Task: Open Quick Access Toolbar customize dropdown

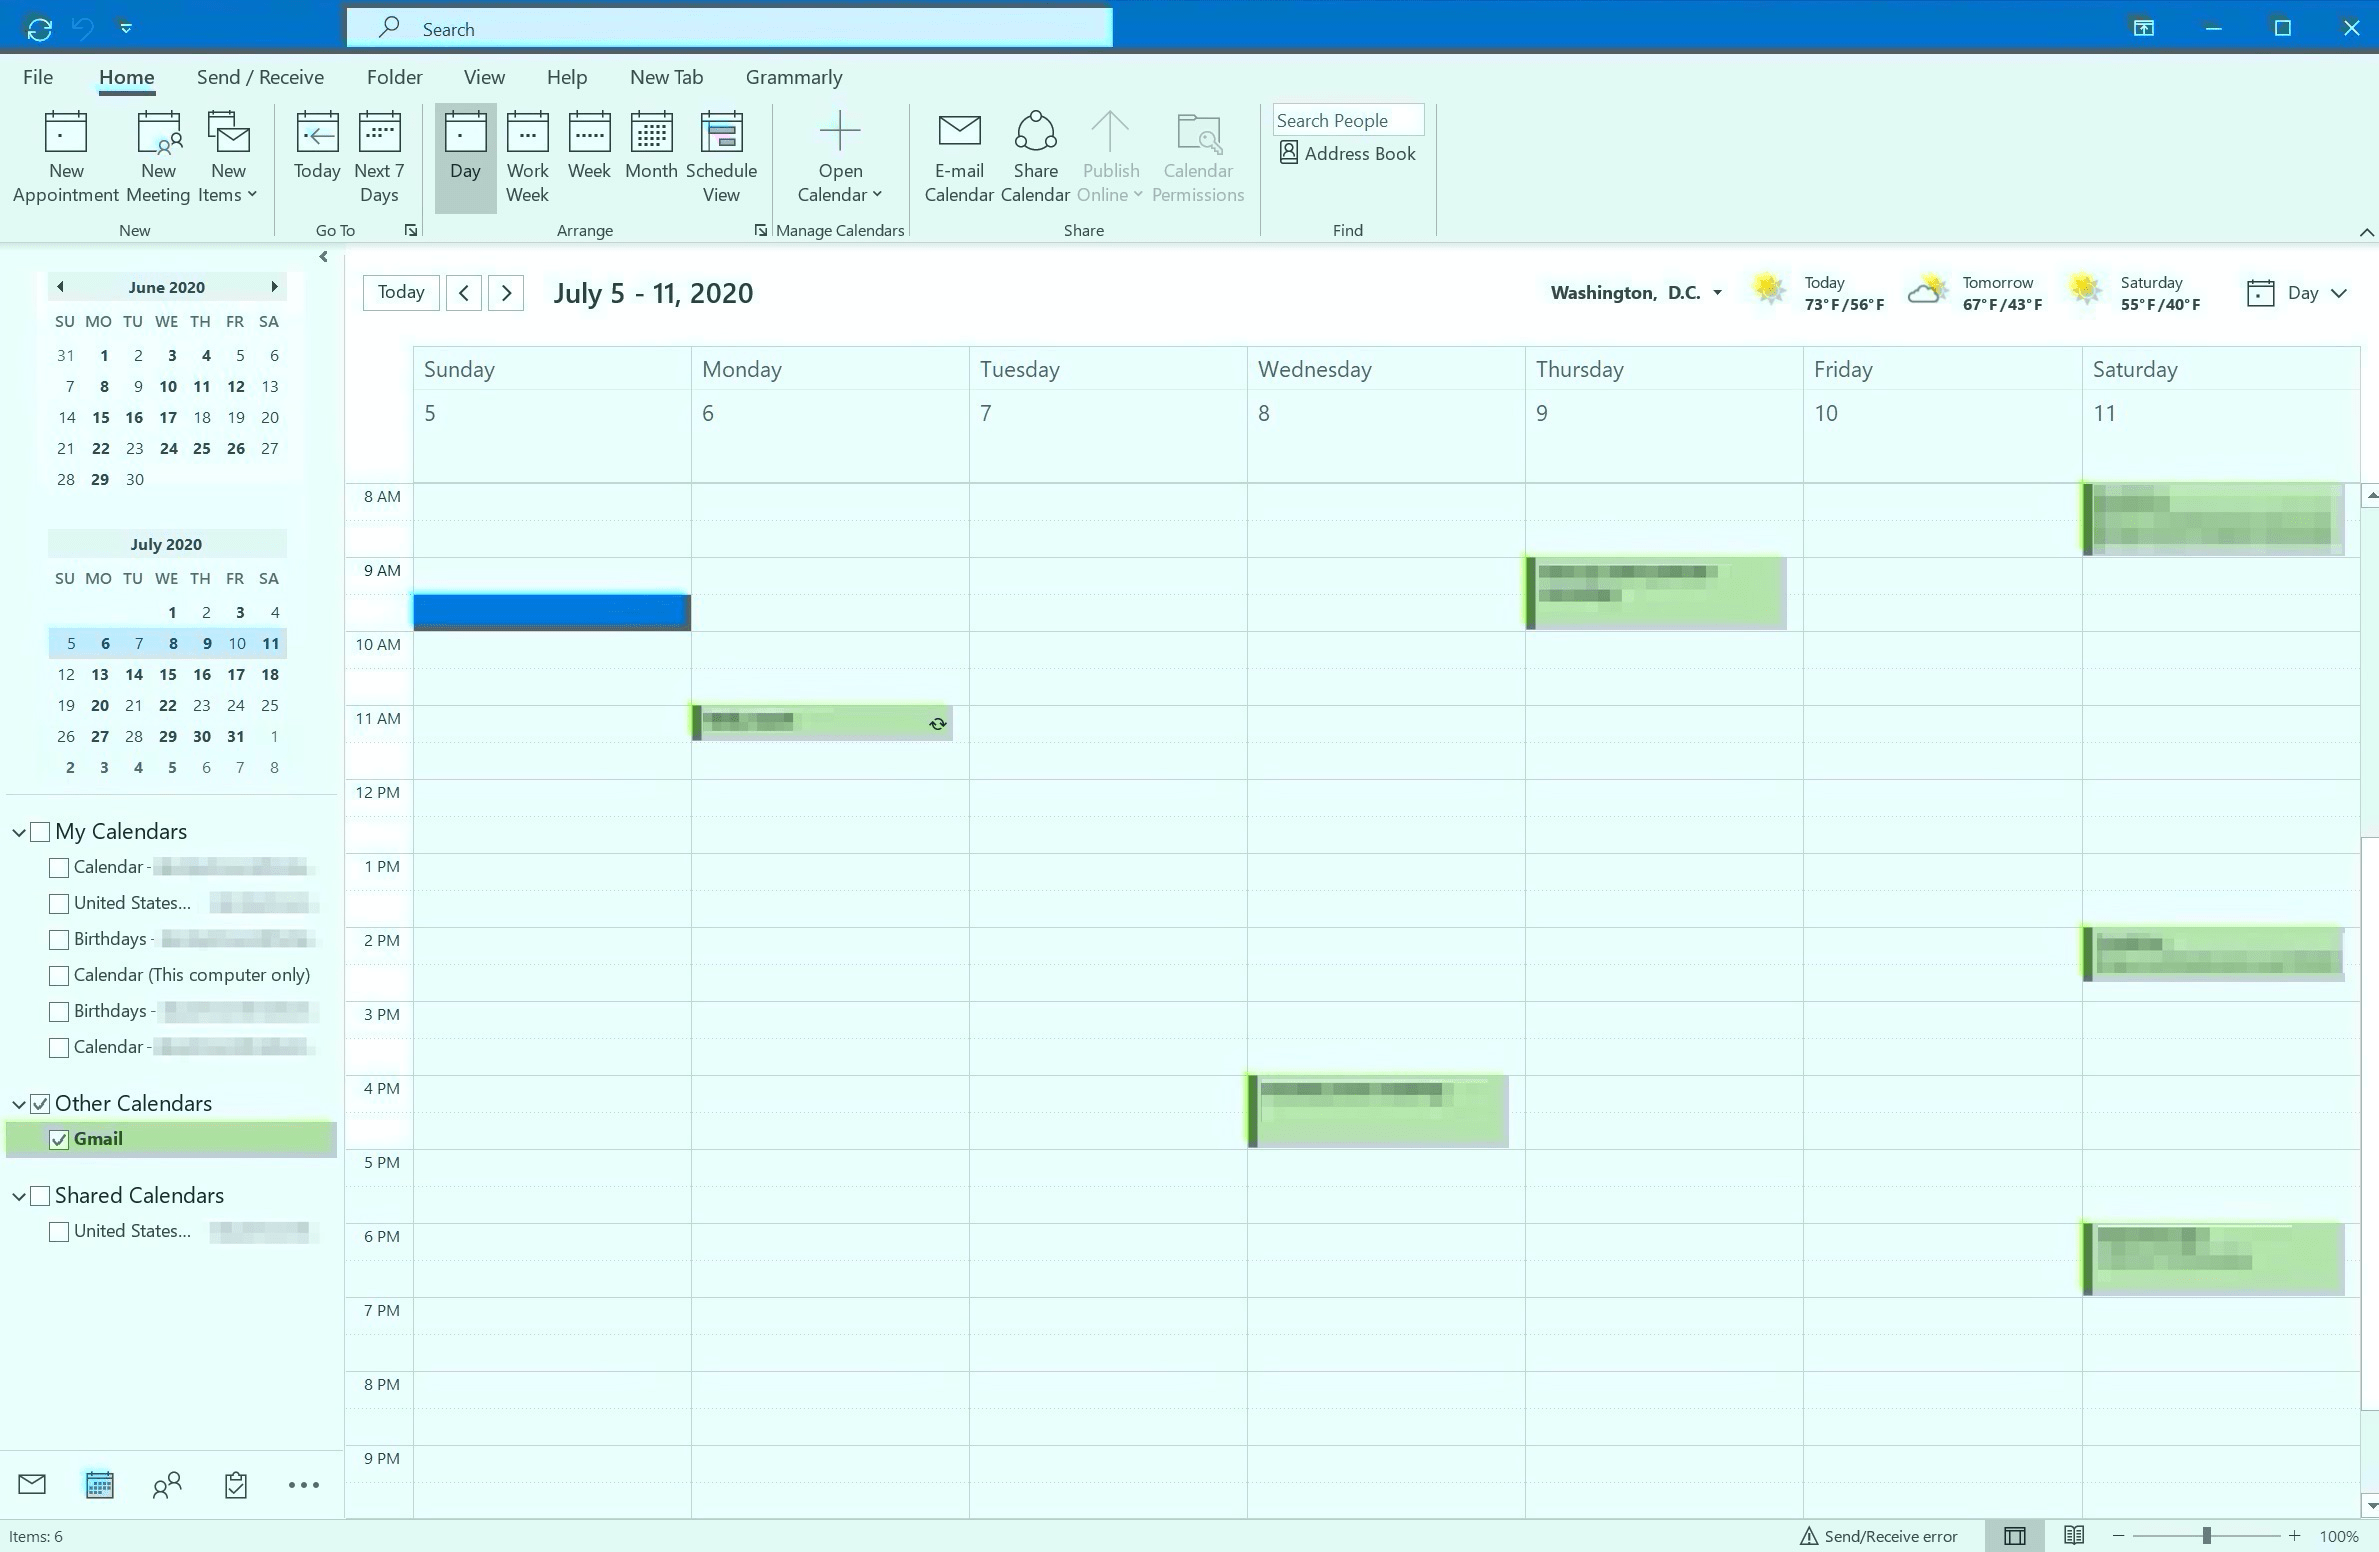Action: coord(126,28)
